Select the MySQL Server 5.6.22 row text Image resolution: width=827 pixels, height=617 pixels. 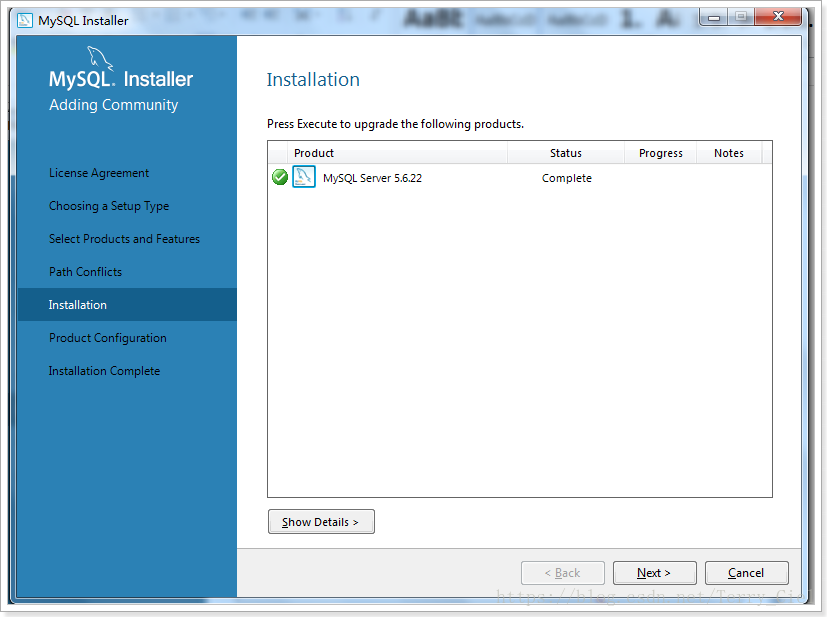pos(372,178)
